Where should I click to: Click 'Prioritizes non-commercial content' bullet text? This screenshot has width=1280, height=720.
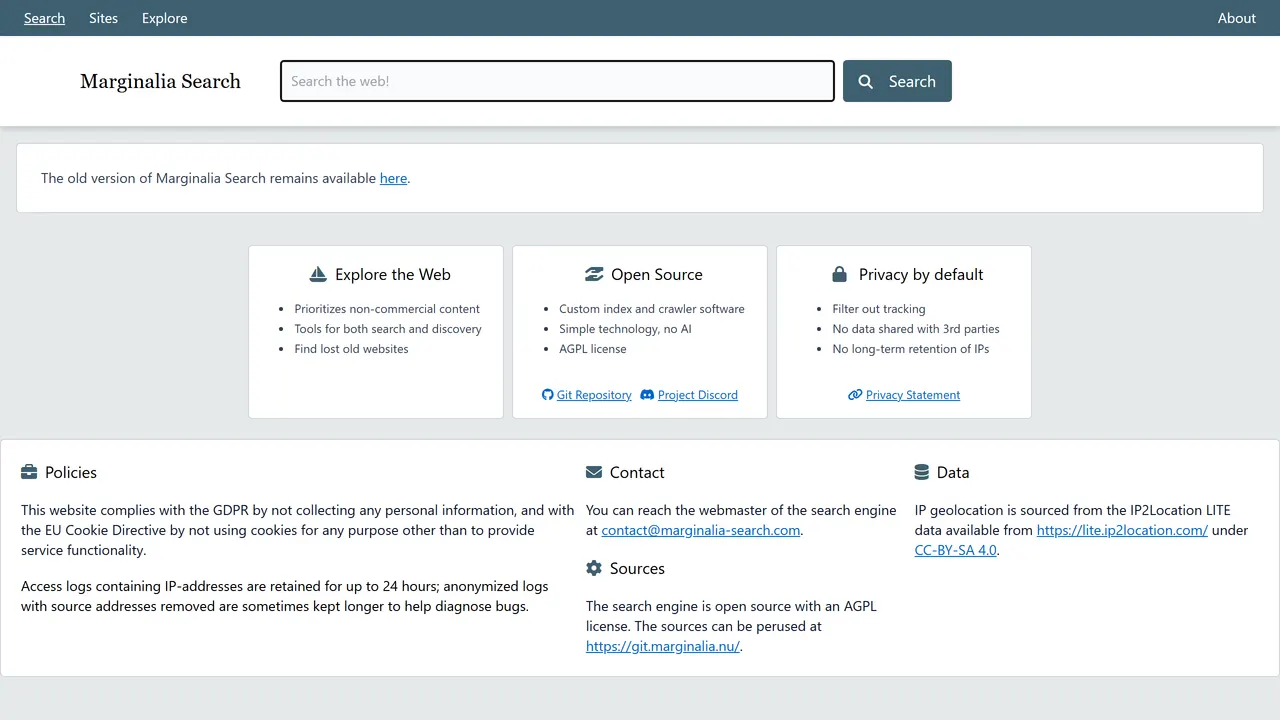(387, 309)
